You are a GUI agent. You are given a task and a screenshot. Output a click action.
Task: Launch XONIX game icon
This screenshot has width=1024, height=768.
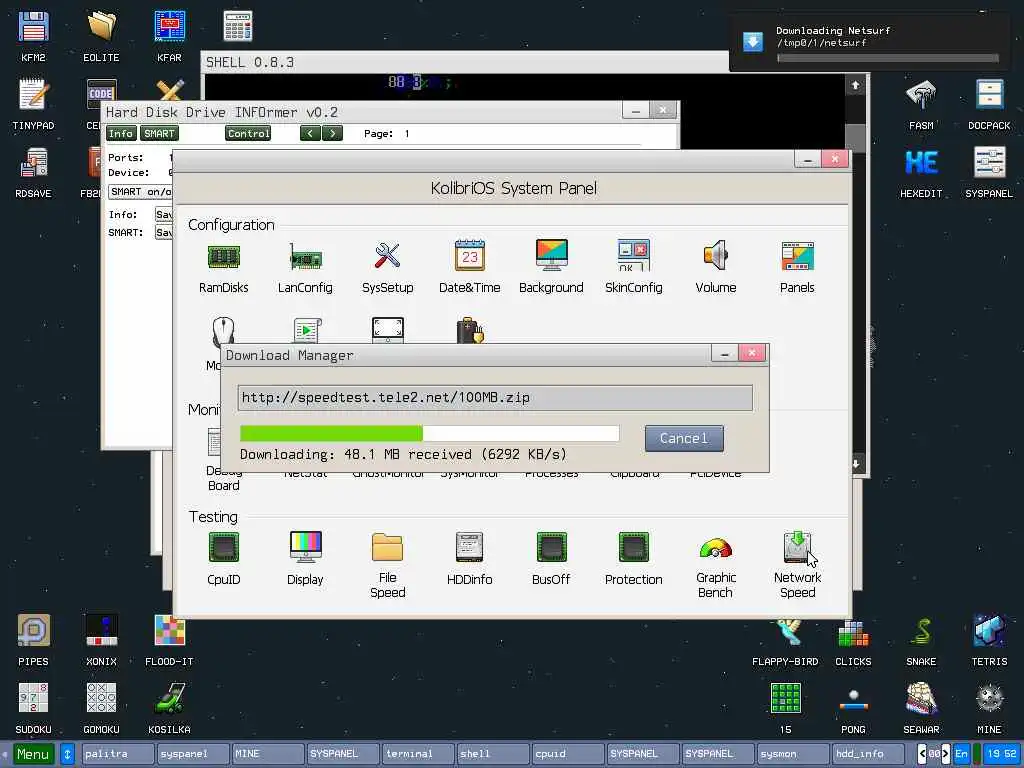point(101,630)
